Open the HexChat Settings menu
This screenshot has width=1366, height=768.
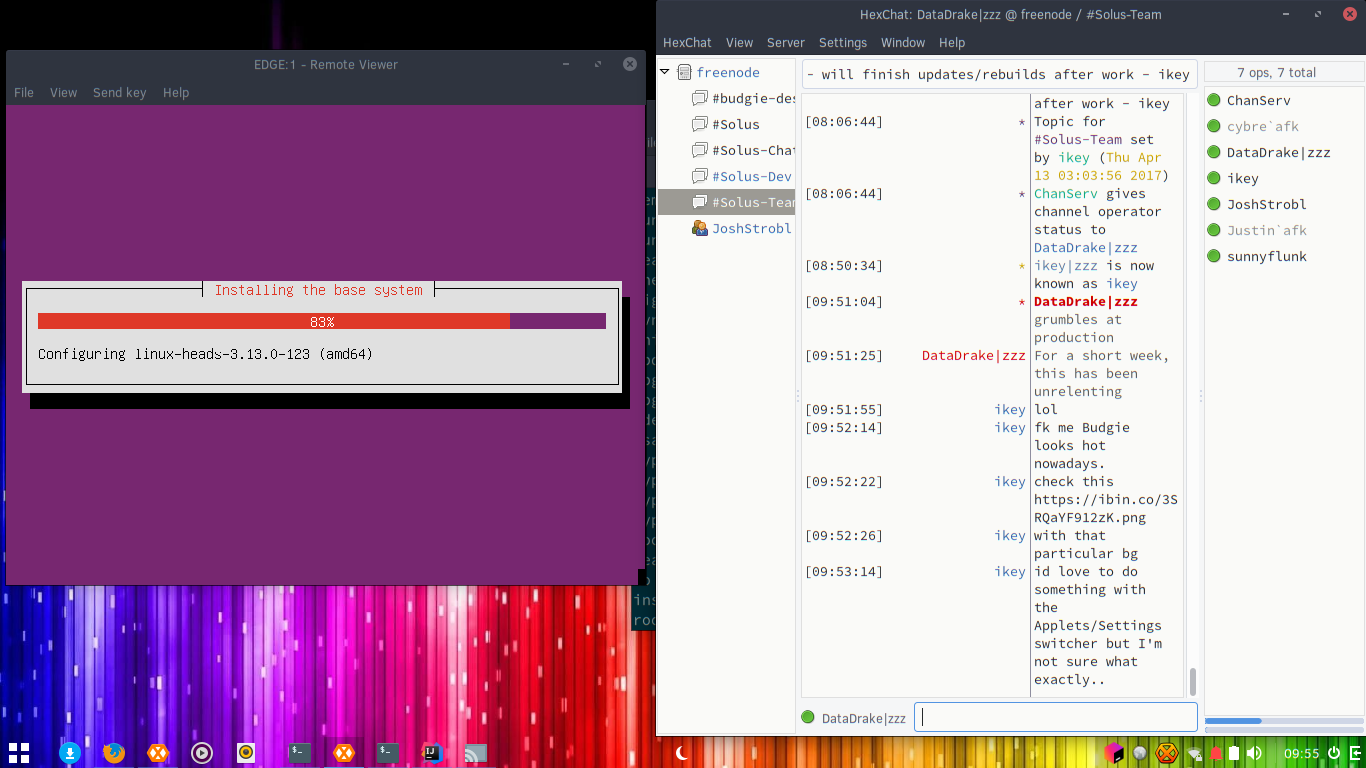click(843, 43)
